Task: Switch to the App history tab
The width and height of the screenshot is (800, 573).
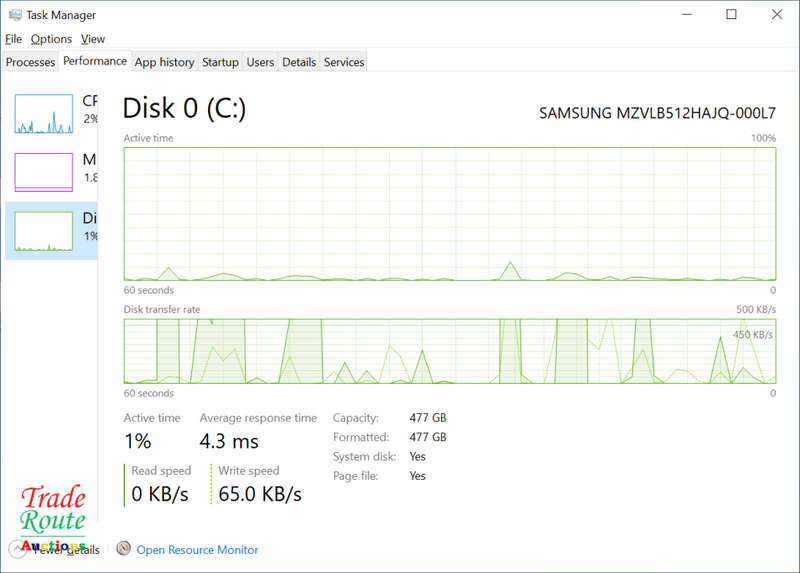Action: (164, 62)
